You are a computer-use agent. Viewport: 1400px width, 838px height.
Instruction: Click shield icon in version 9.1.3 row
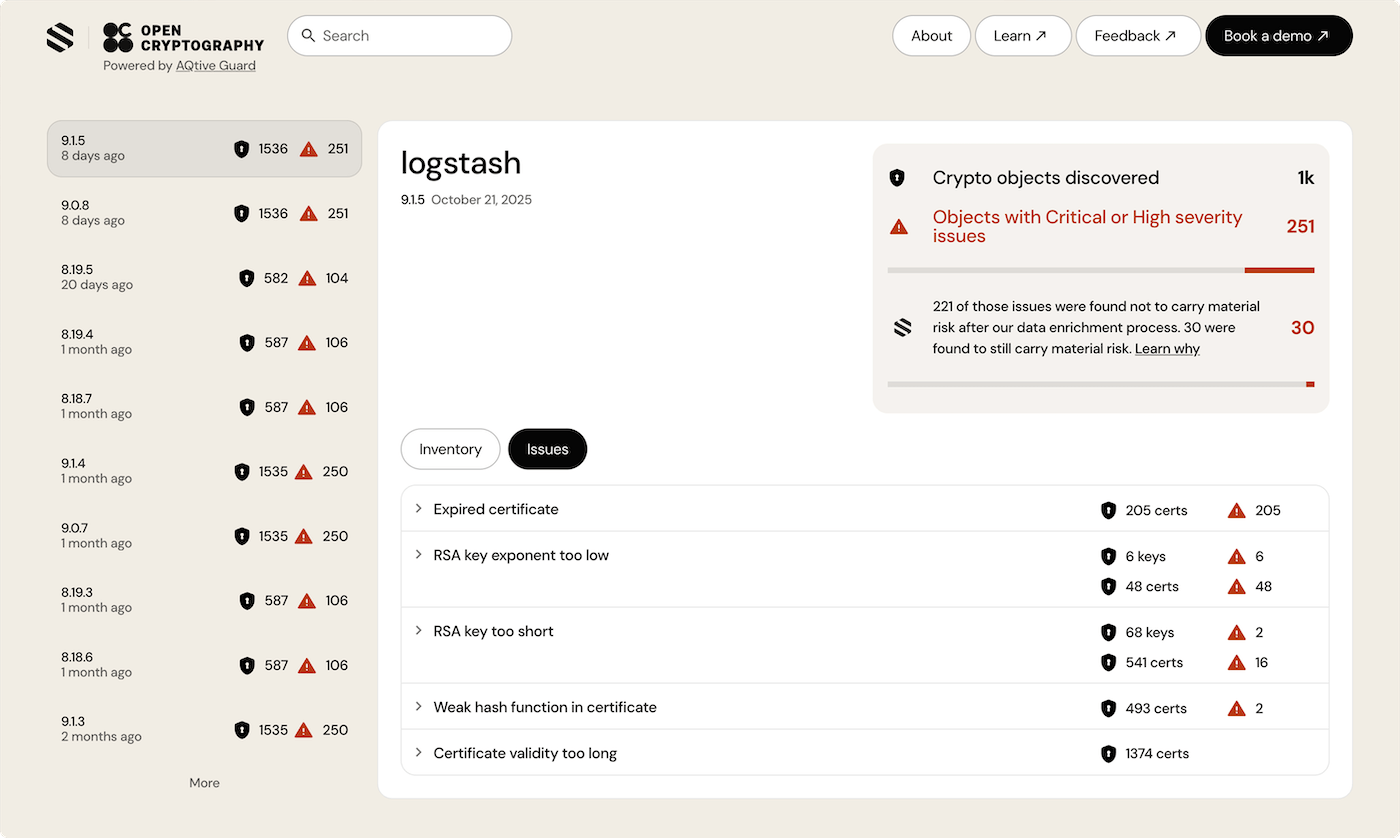[x=241, y=730]
